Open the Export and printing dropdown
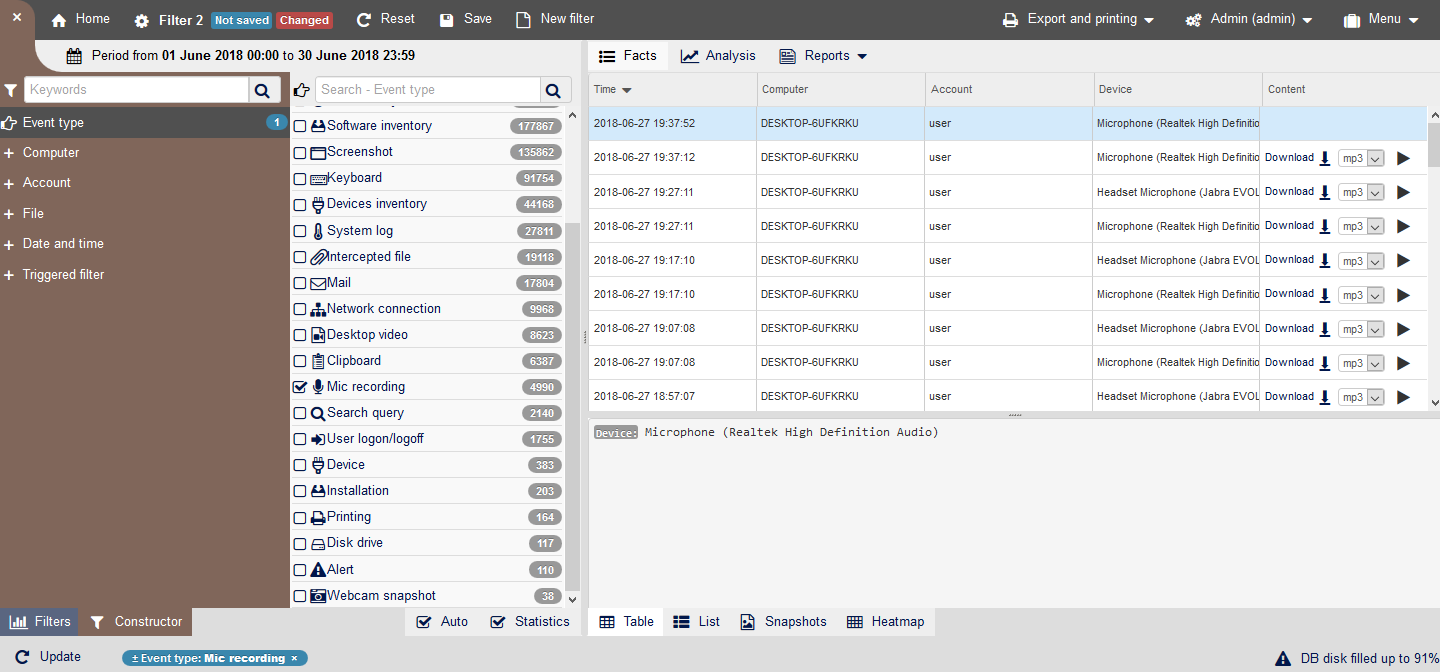This screenshot has height=672, width=1440. 1078,20
